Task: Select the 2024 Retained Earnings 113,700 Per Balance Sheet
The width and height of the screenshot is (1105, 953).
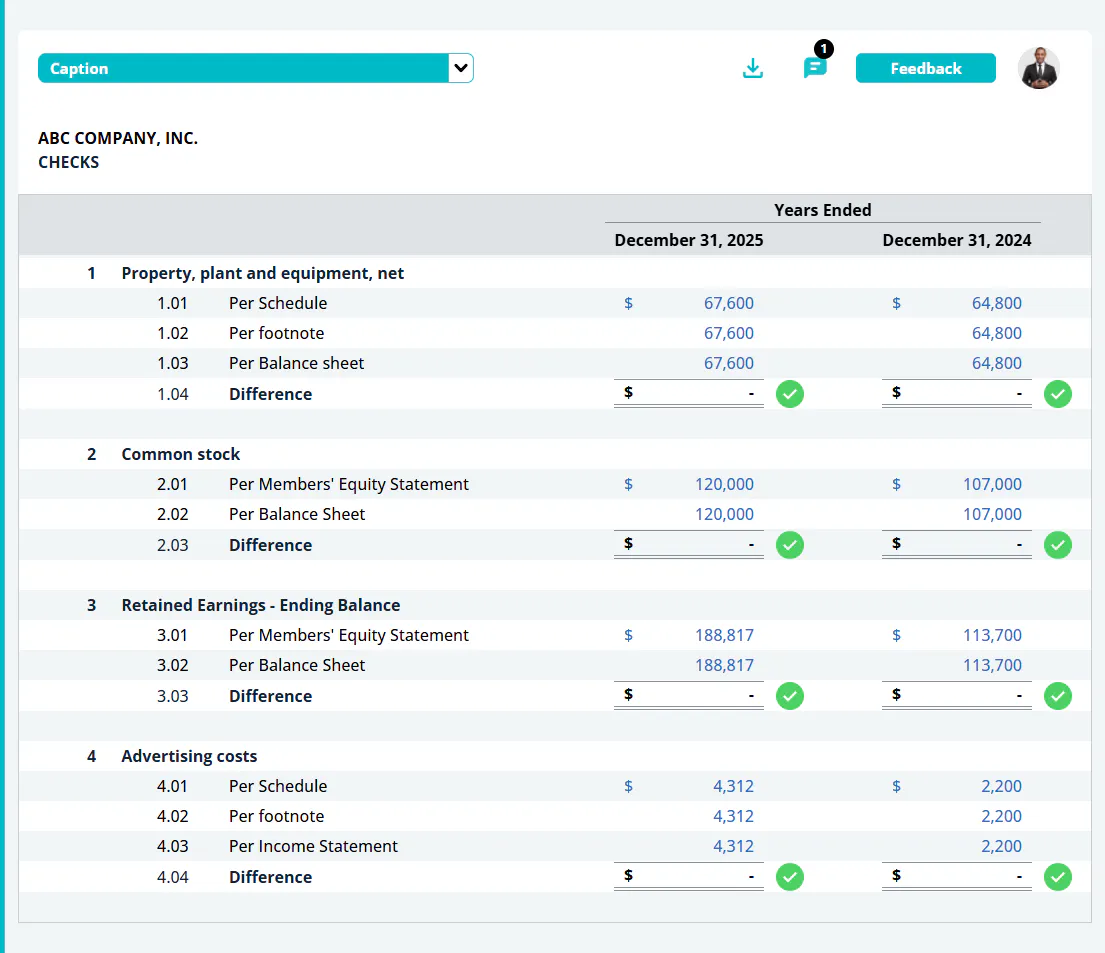Action: click(x=992, y=665)
